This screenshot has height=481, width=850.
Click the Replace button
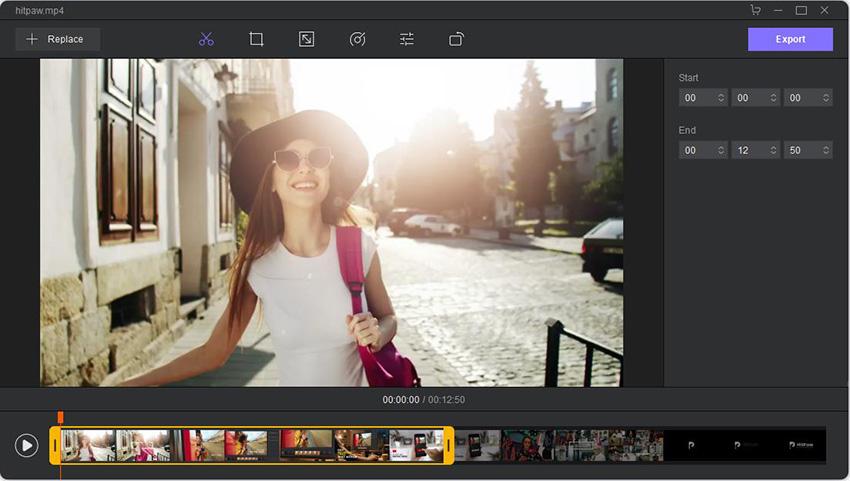tap(57, 39)
